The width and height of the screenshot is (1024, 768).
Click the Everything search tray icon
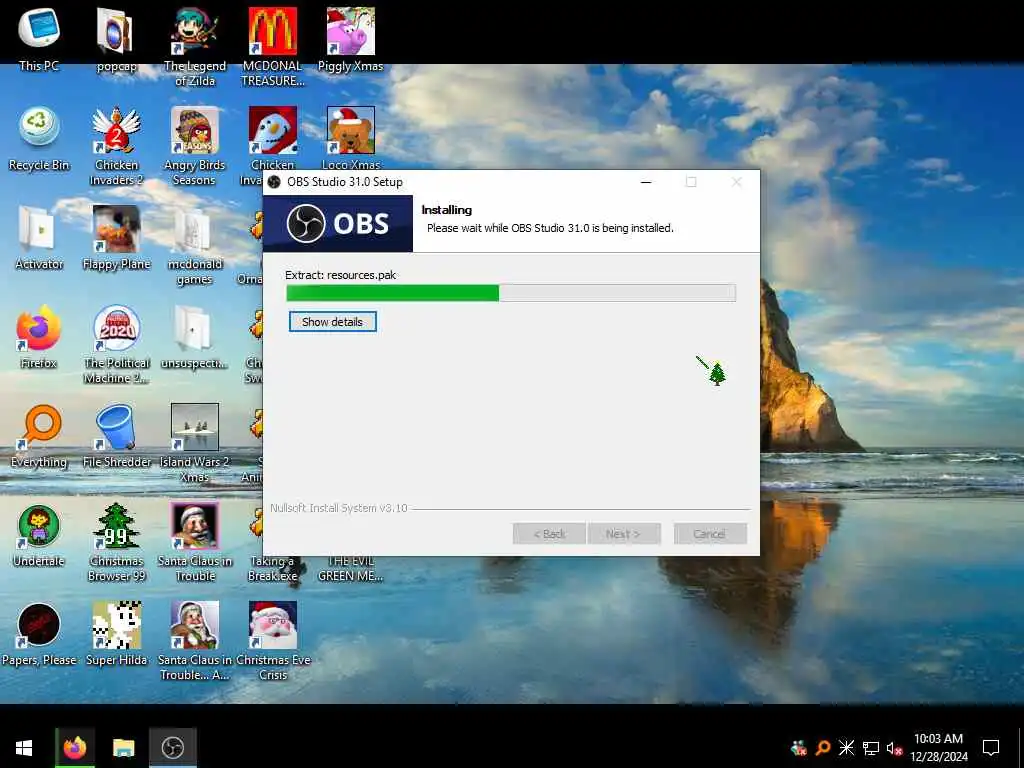pyautogui.click(x=823, y=748)
